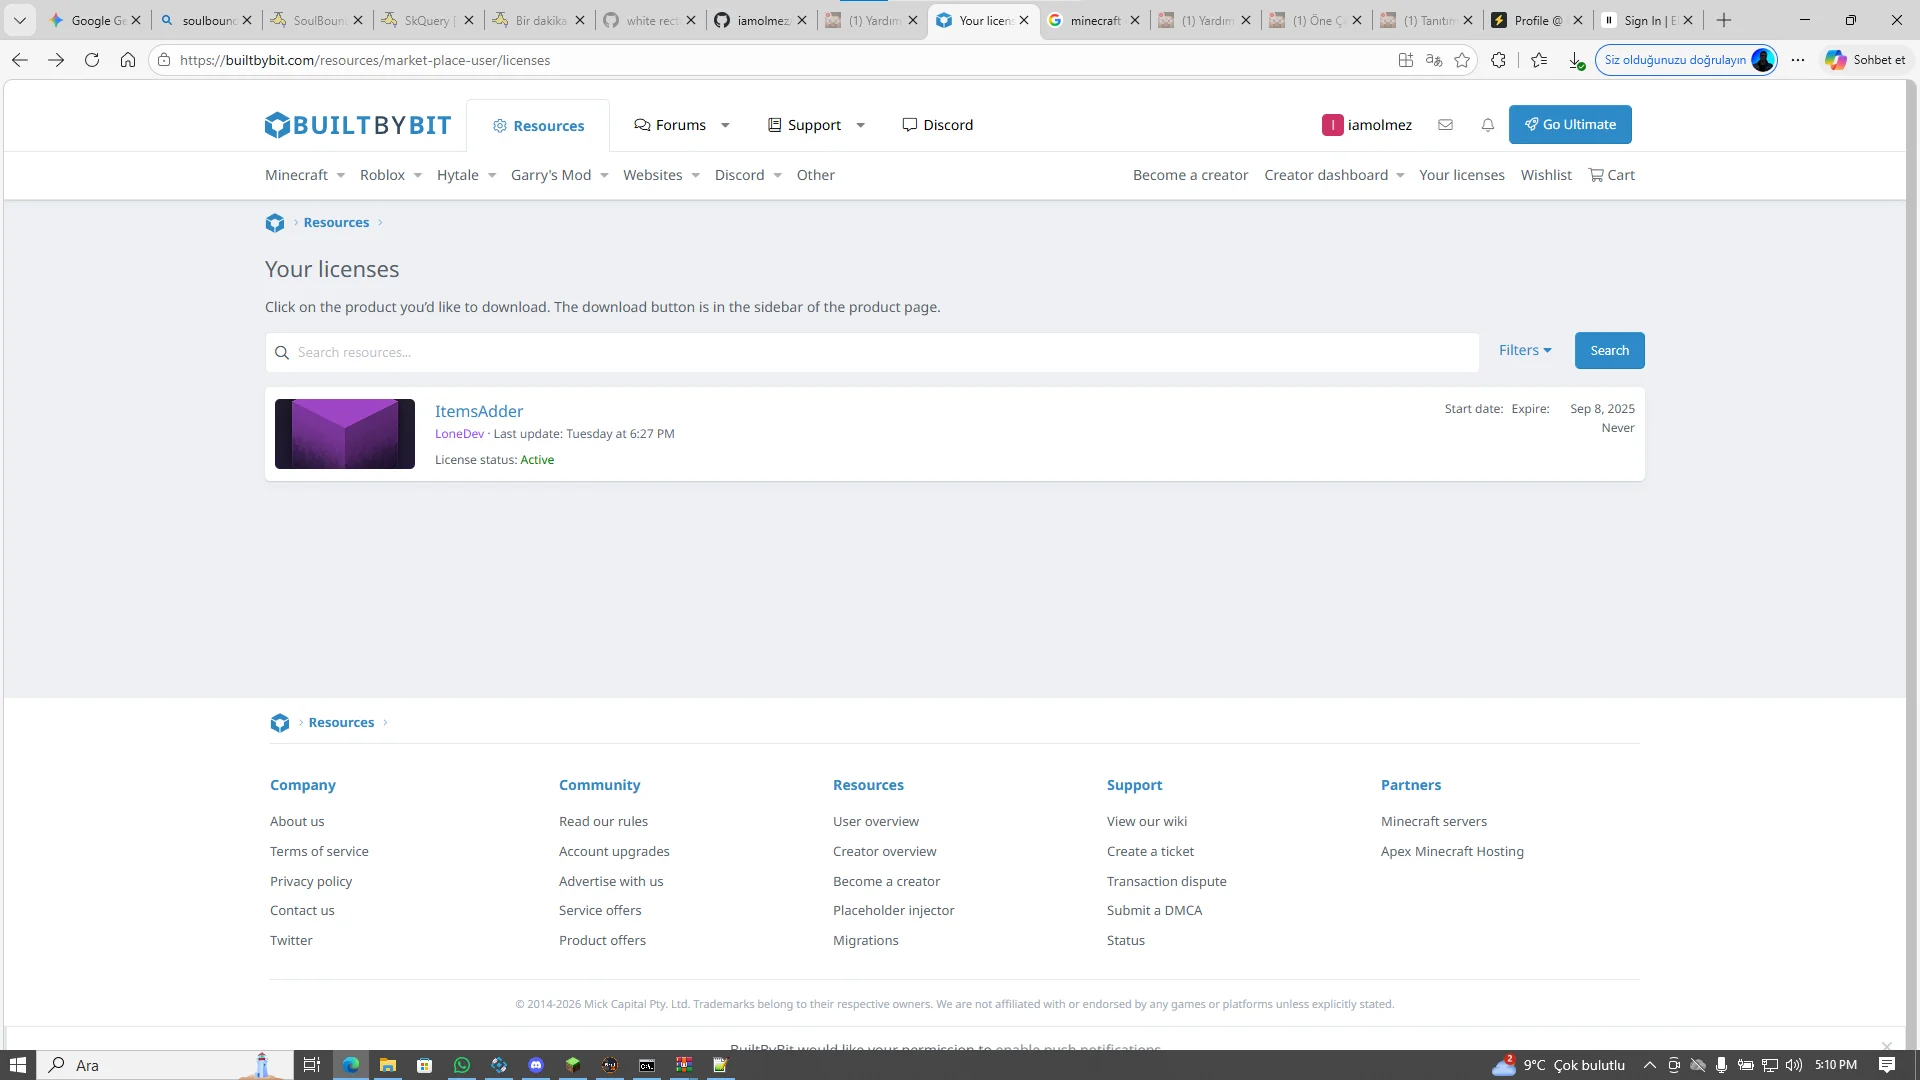Image resolution: width=1920 pixels, height=1080 pixels.
Task: Open the ItemsAdder product link
Action: pyautogui.click(x=479, y=411)
